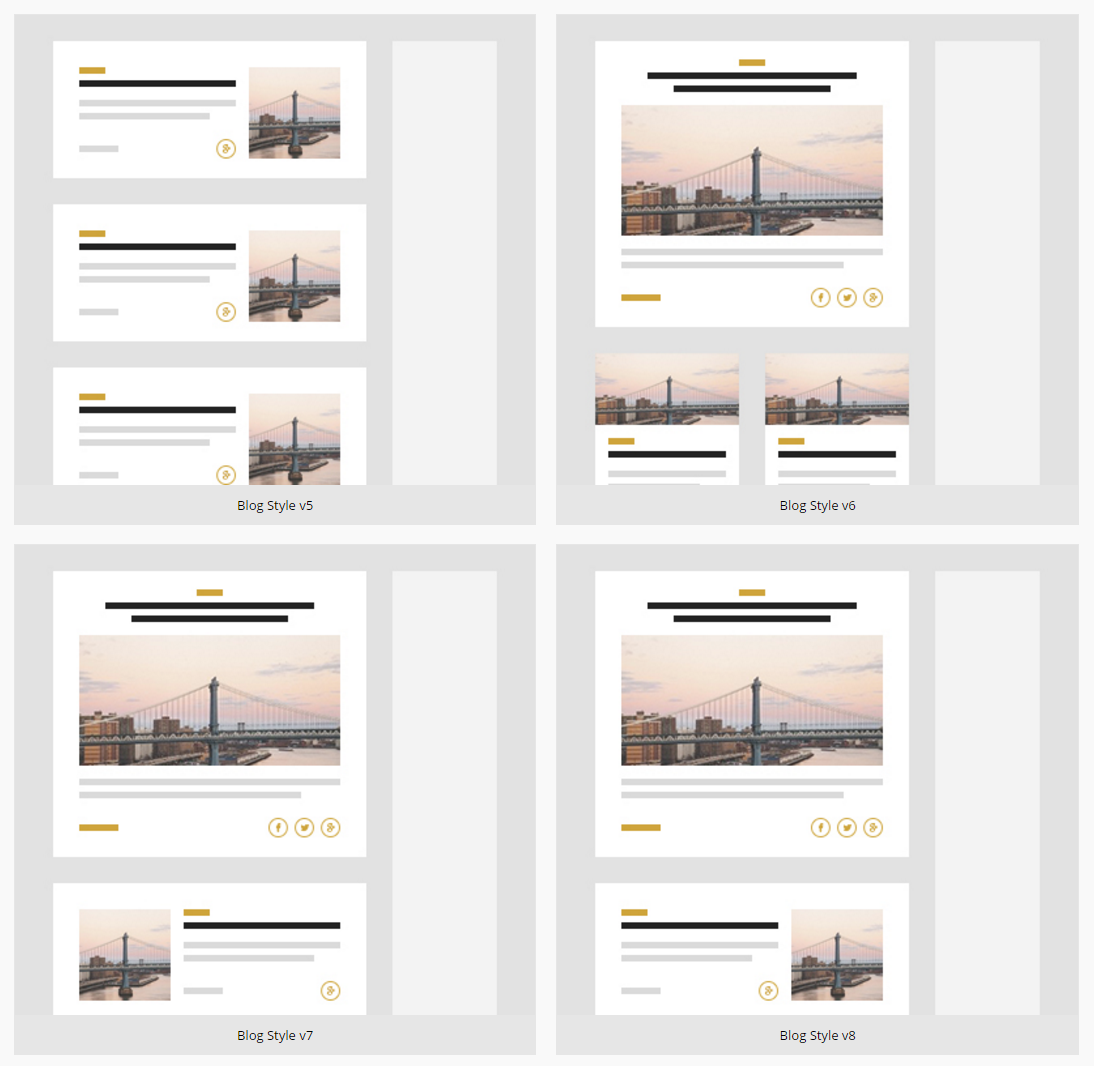Hit Facebook icon in Blog Style v8 preview
The width and height of the screenshot is (1094, 1066).
820,828
